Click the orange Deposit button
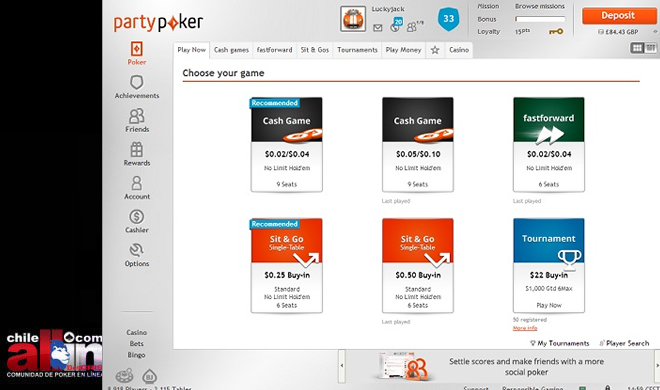 click(x=618, y=16)
